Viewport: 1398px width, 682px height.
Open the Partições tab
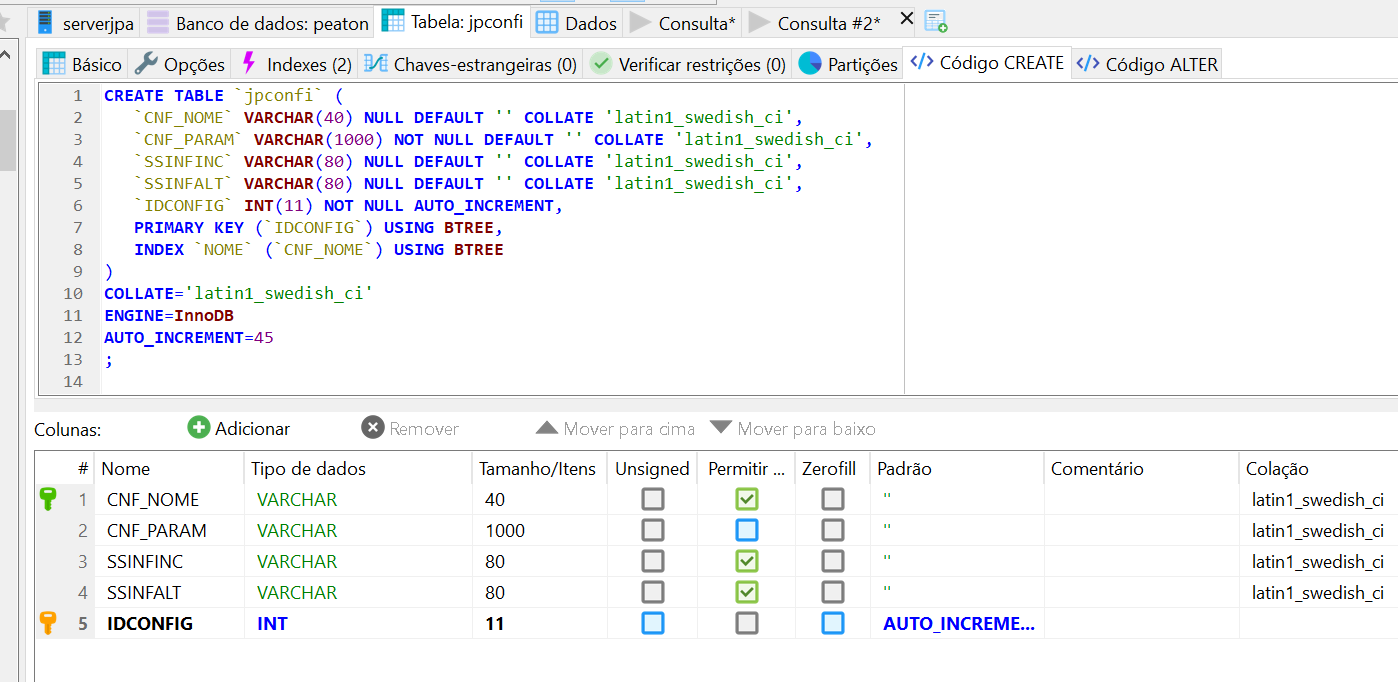pos(849,65)
